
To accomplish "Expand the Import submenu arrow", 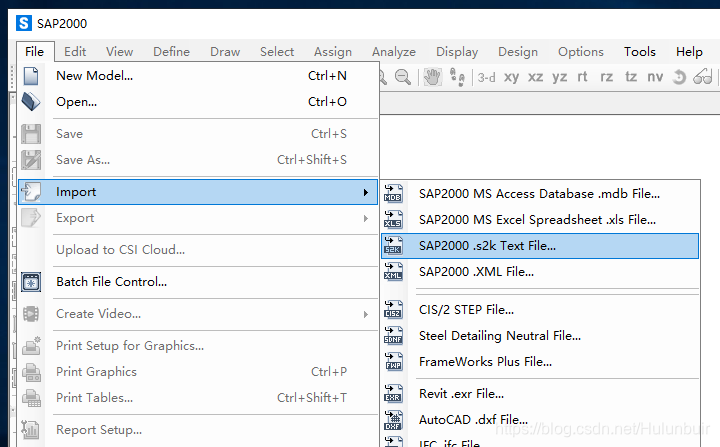I will click(366, 192).
